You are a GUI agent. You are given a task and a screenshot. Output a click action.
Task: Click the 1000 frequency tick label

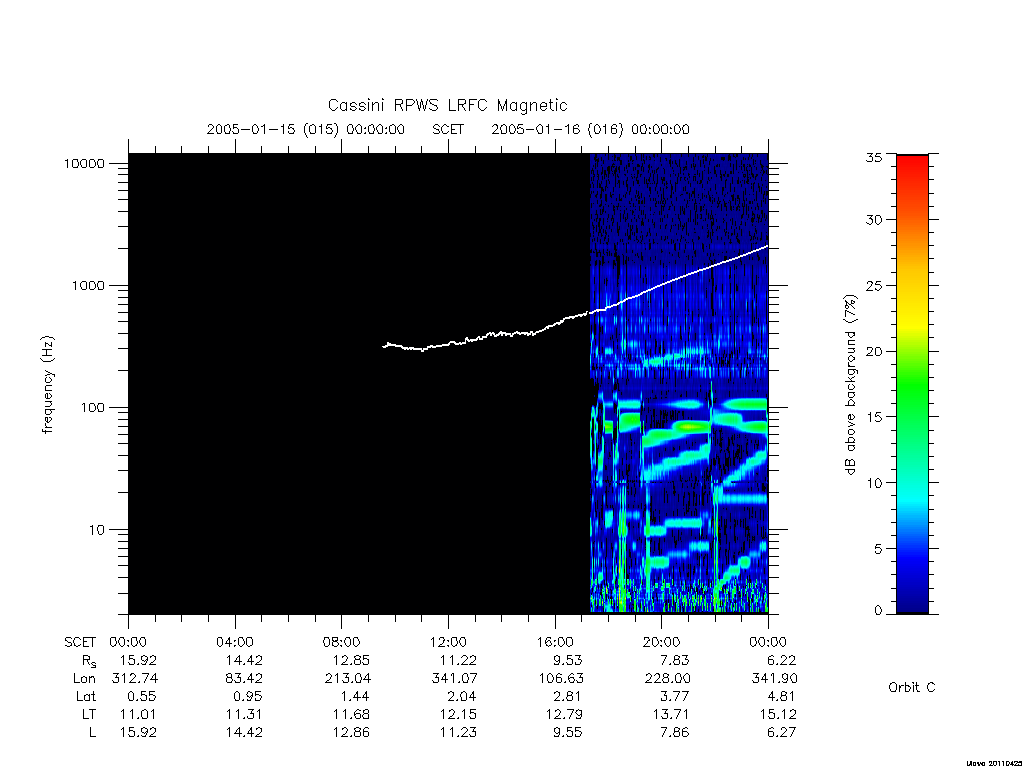point(88,285)
